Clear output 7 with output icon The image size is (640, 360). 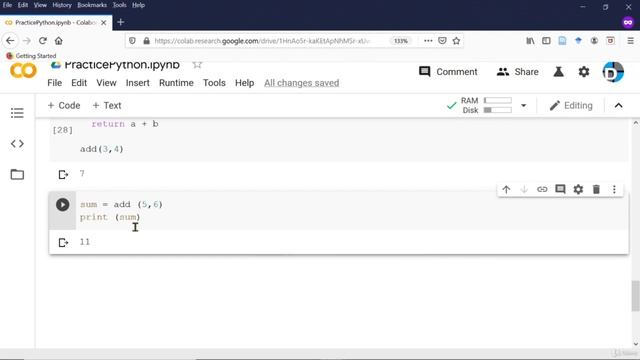click(x=63, y=175)
